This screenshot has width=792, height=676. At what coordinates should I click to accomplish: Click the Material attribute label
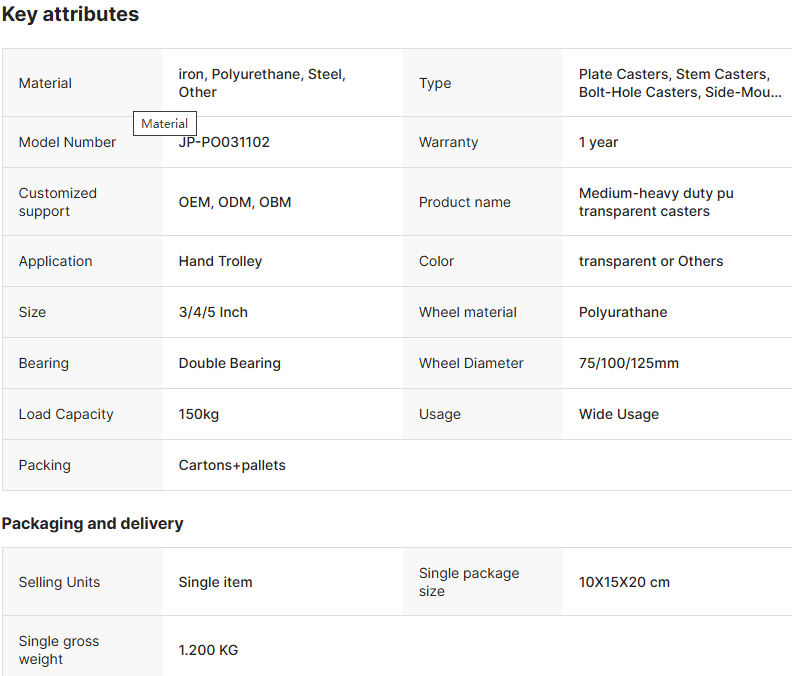[x=45, y=83]
